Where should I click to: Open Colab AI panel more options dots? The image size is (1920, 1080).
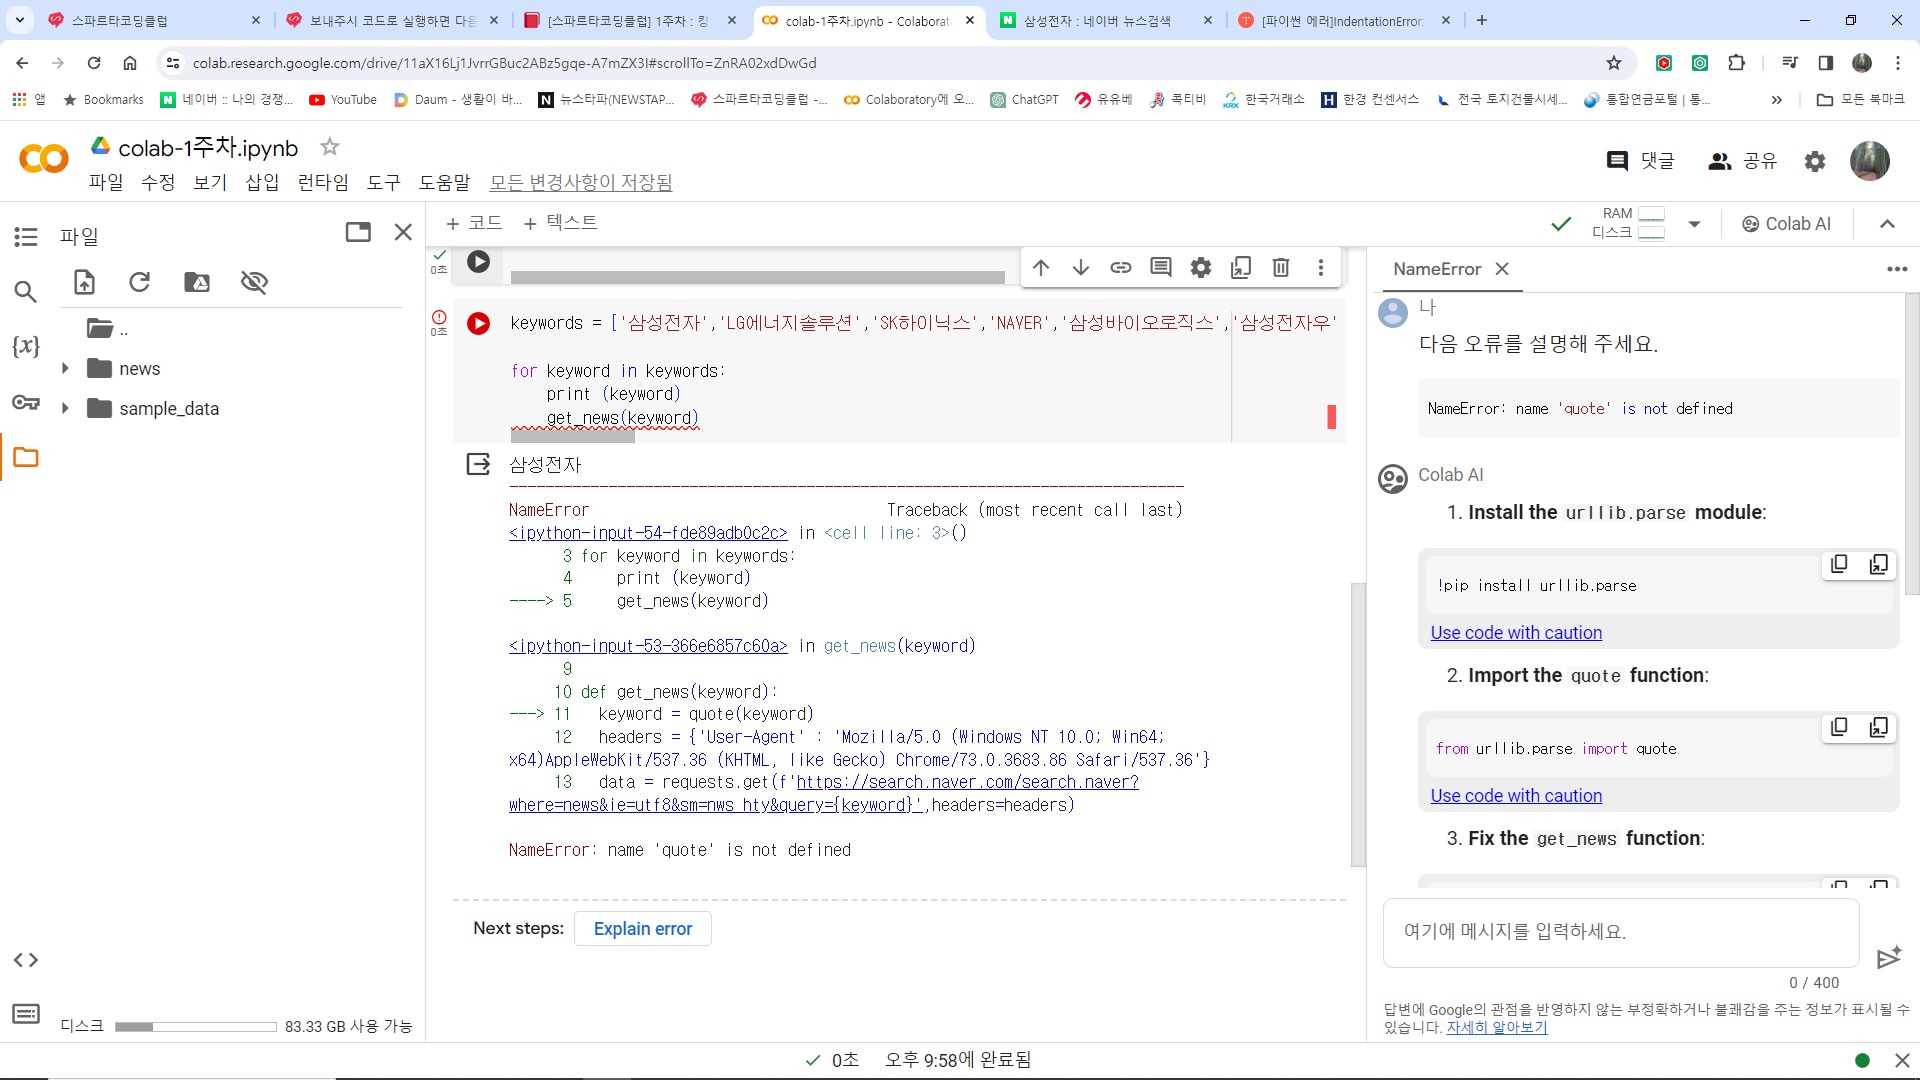tap(1897, 269)
